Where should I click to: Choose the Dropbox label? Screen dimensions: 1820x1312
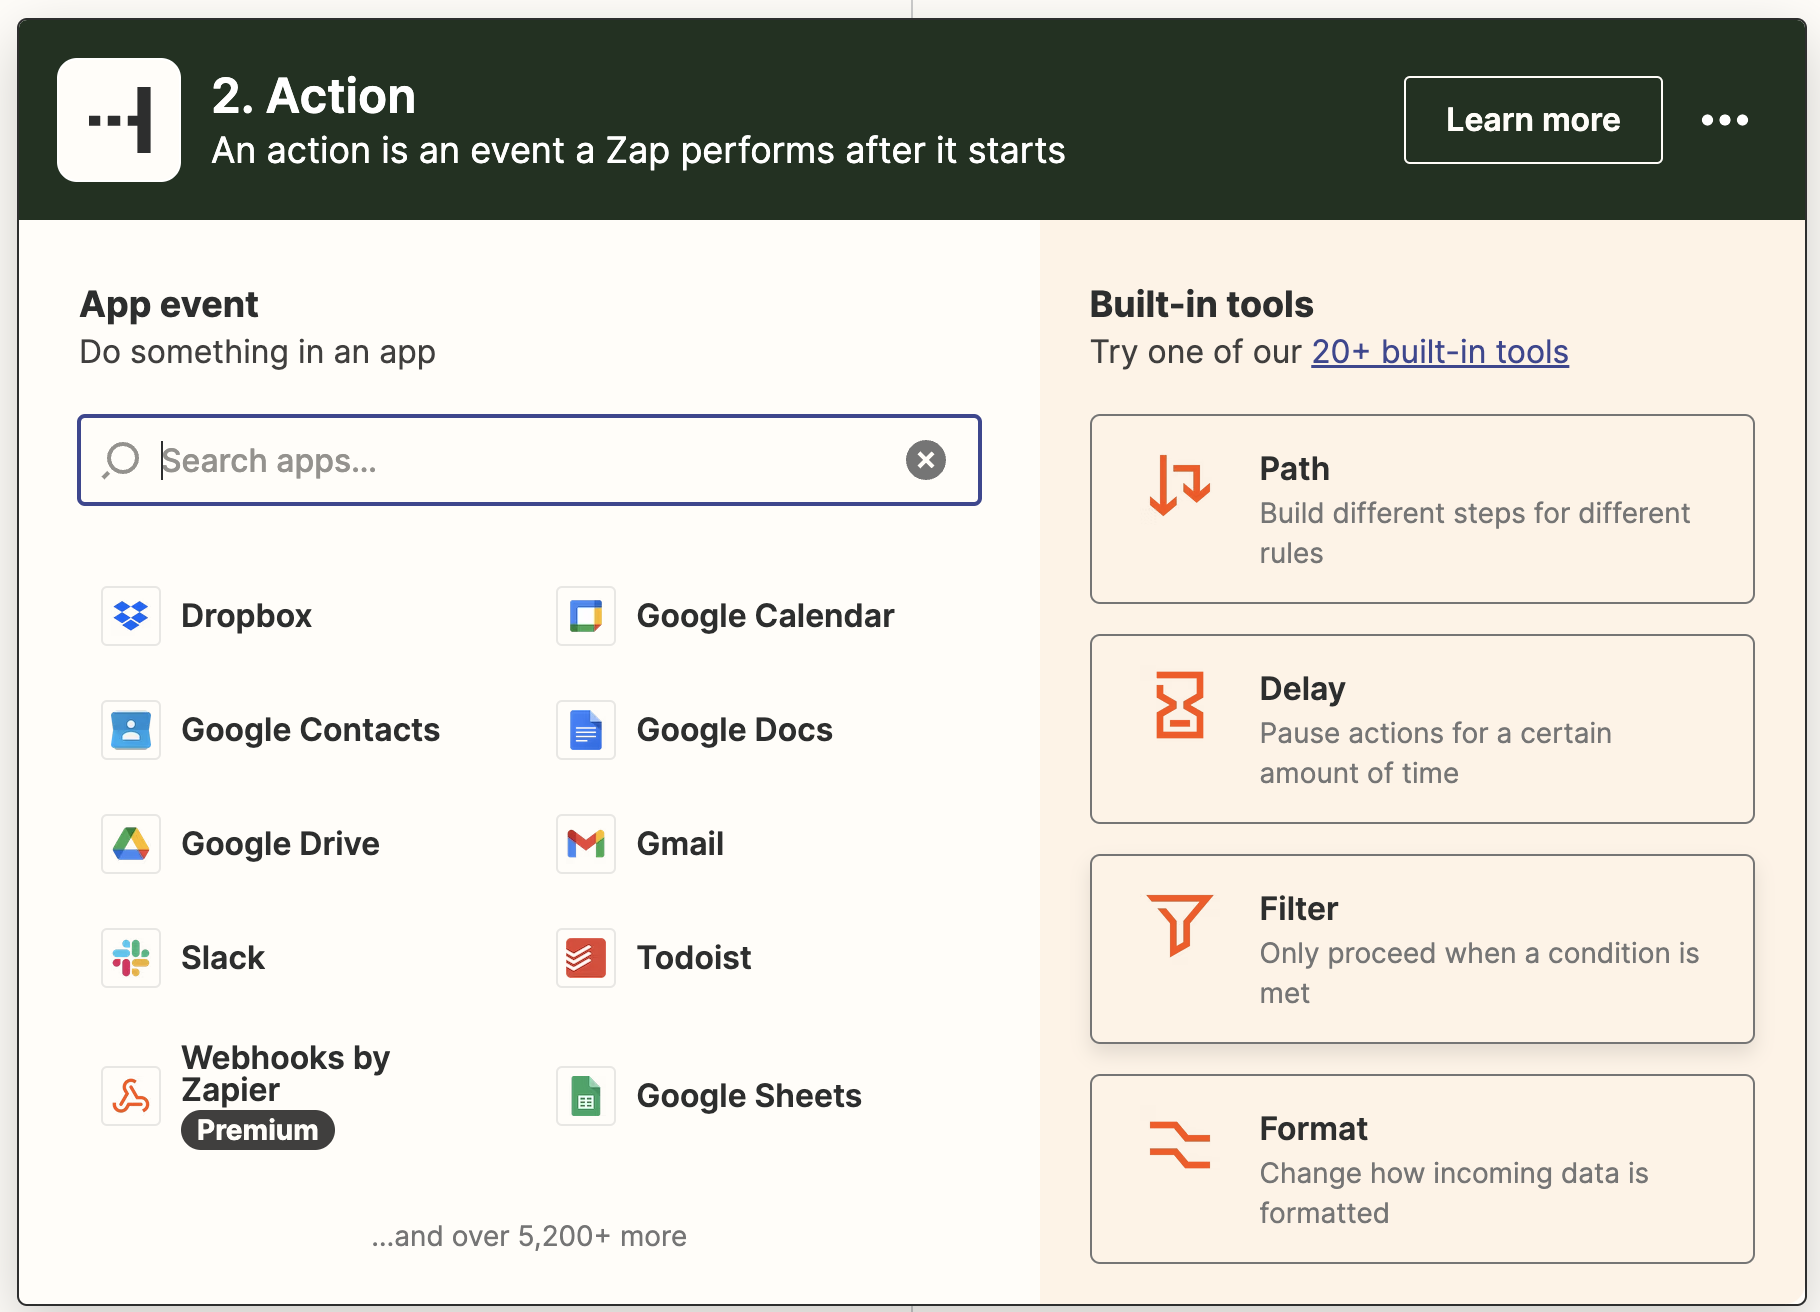coord(247,616)
